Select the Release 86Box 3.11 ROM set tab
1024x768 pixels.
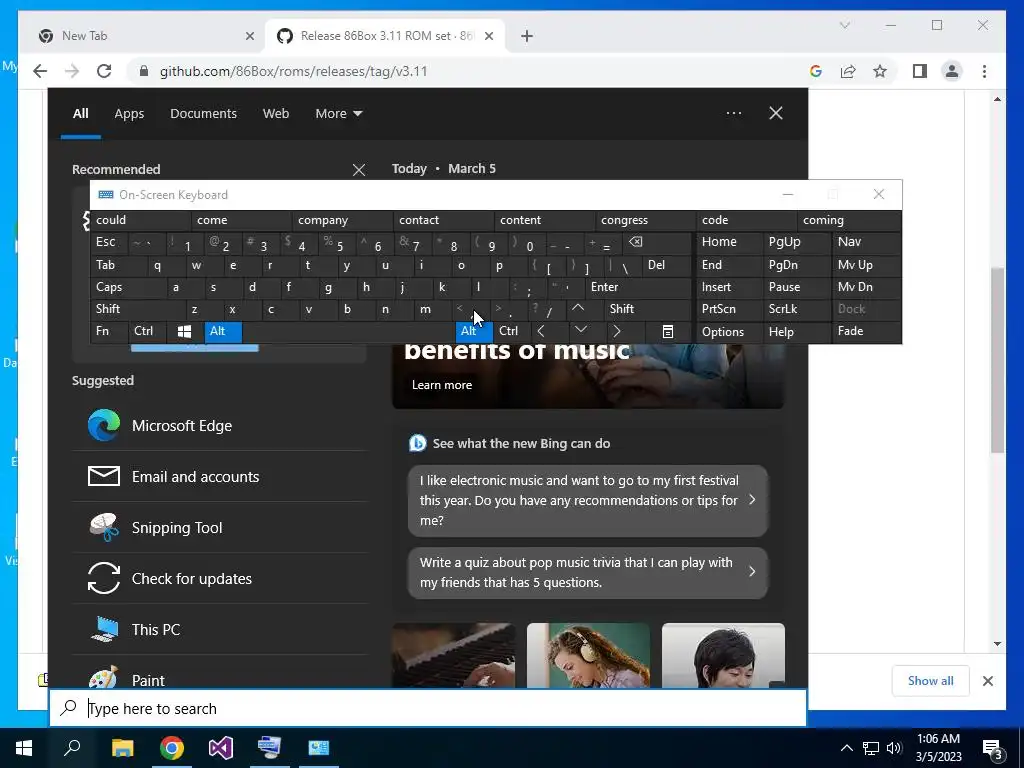385,36
